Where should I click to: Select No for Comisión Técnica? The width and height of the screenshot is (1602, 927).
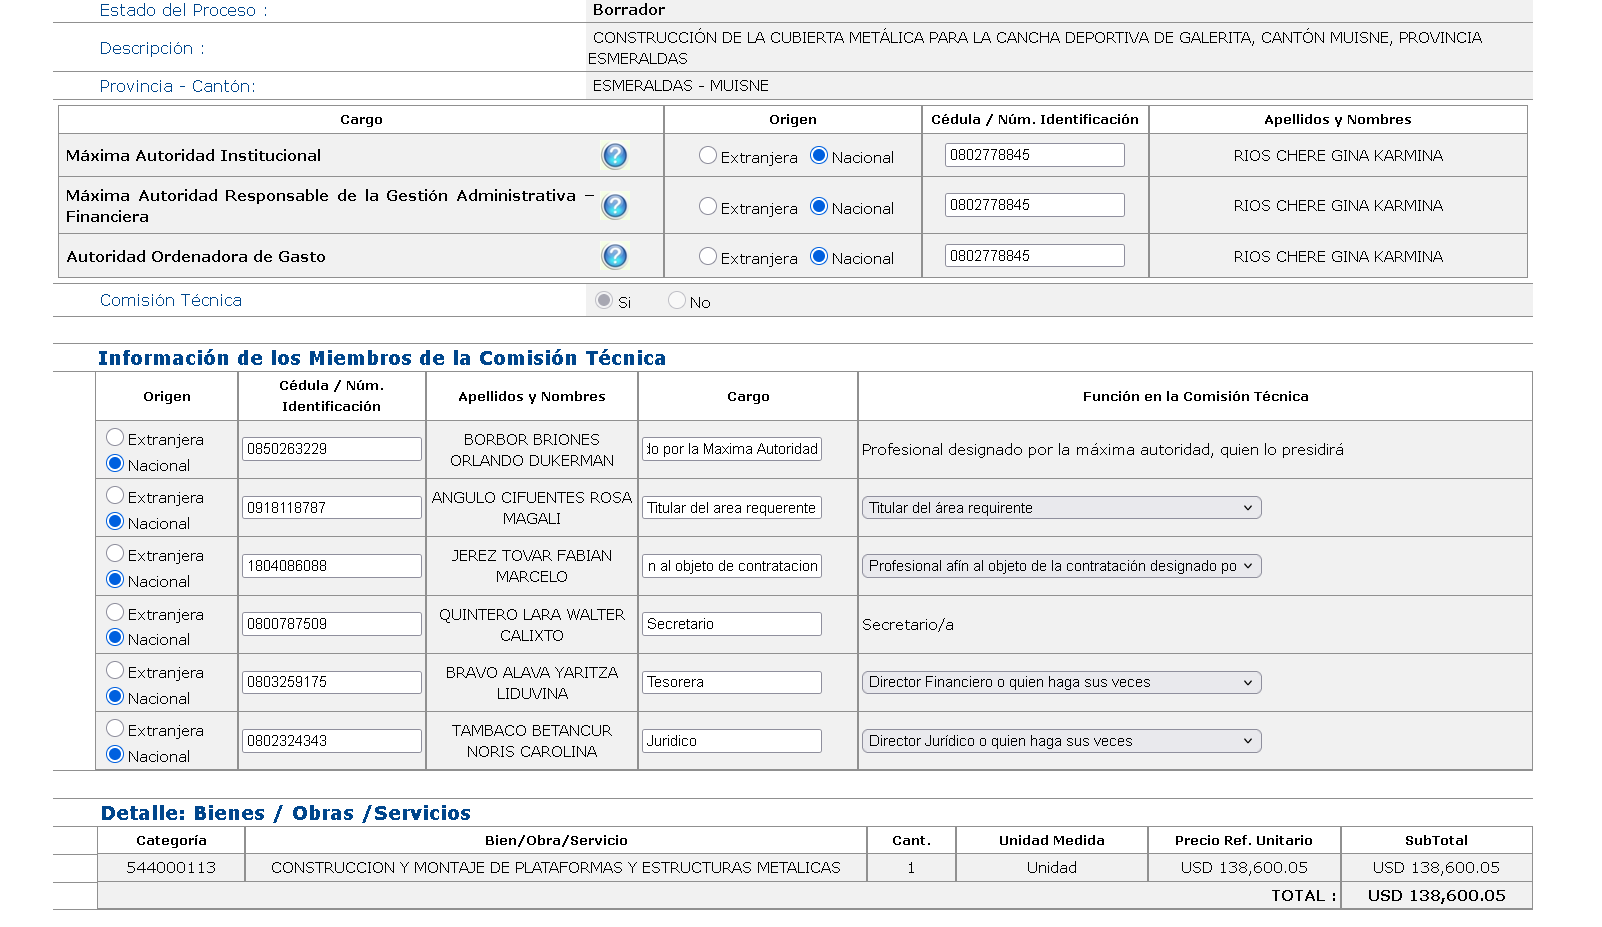[x=677, y=300]
